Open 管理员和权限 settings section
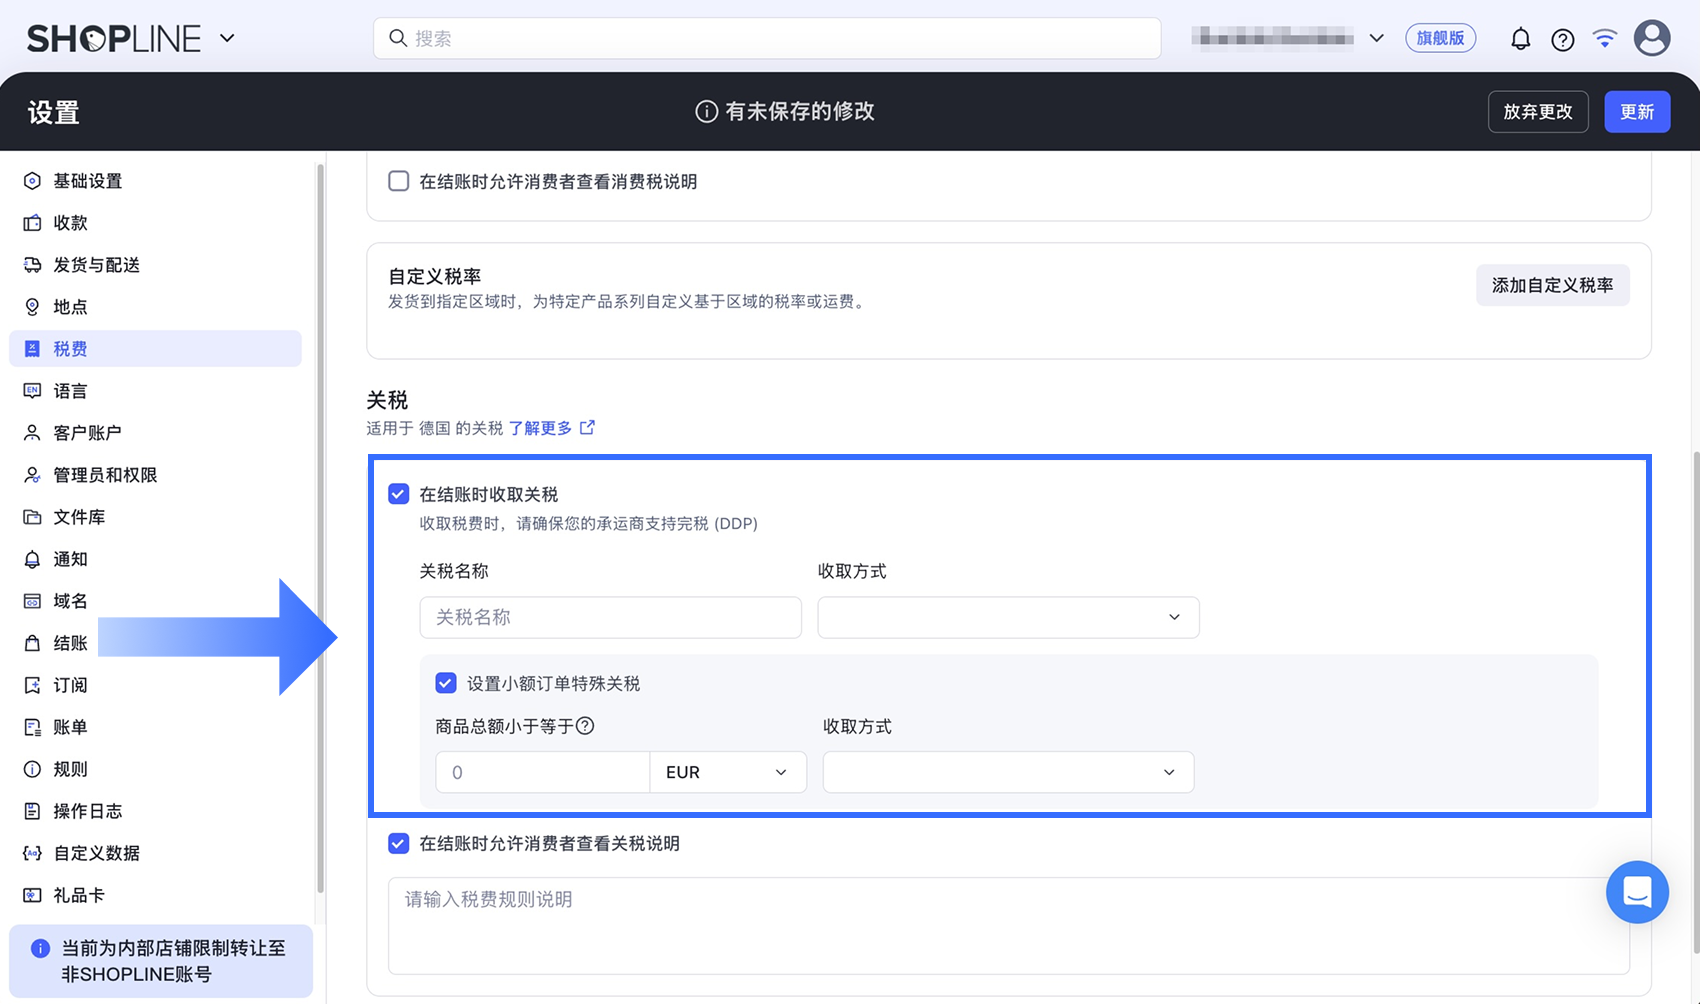 point(155,475)
